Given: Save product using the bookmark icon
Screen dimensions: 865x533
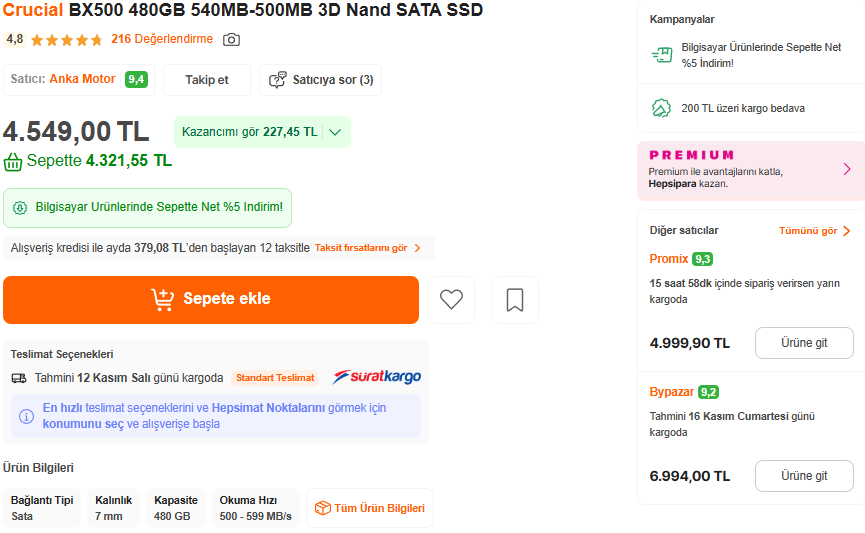Looking at the screenshot, I should (515, 299).
